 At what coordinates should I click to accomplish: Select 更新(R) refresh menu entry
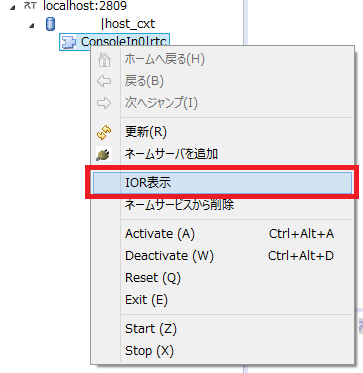pyautogui.click(x=222, y=132)
